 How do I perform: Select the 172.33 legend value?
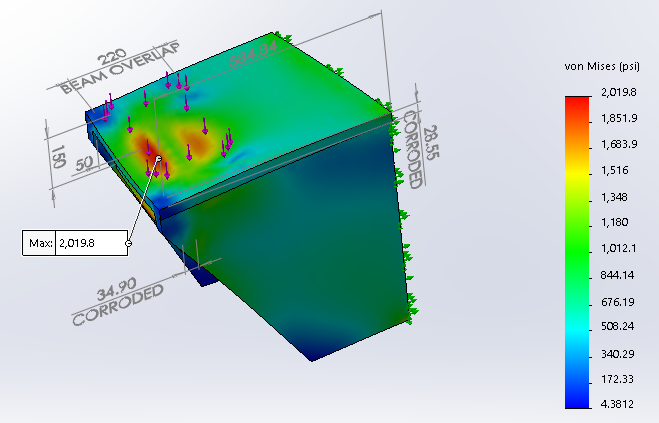pos(618,378)
